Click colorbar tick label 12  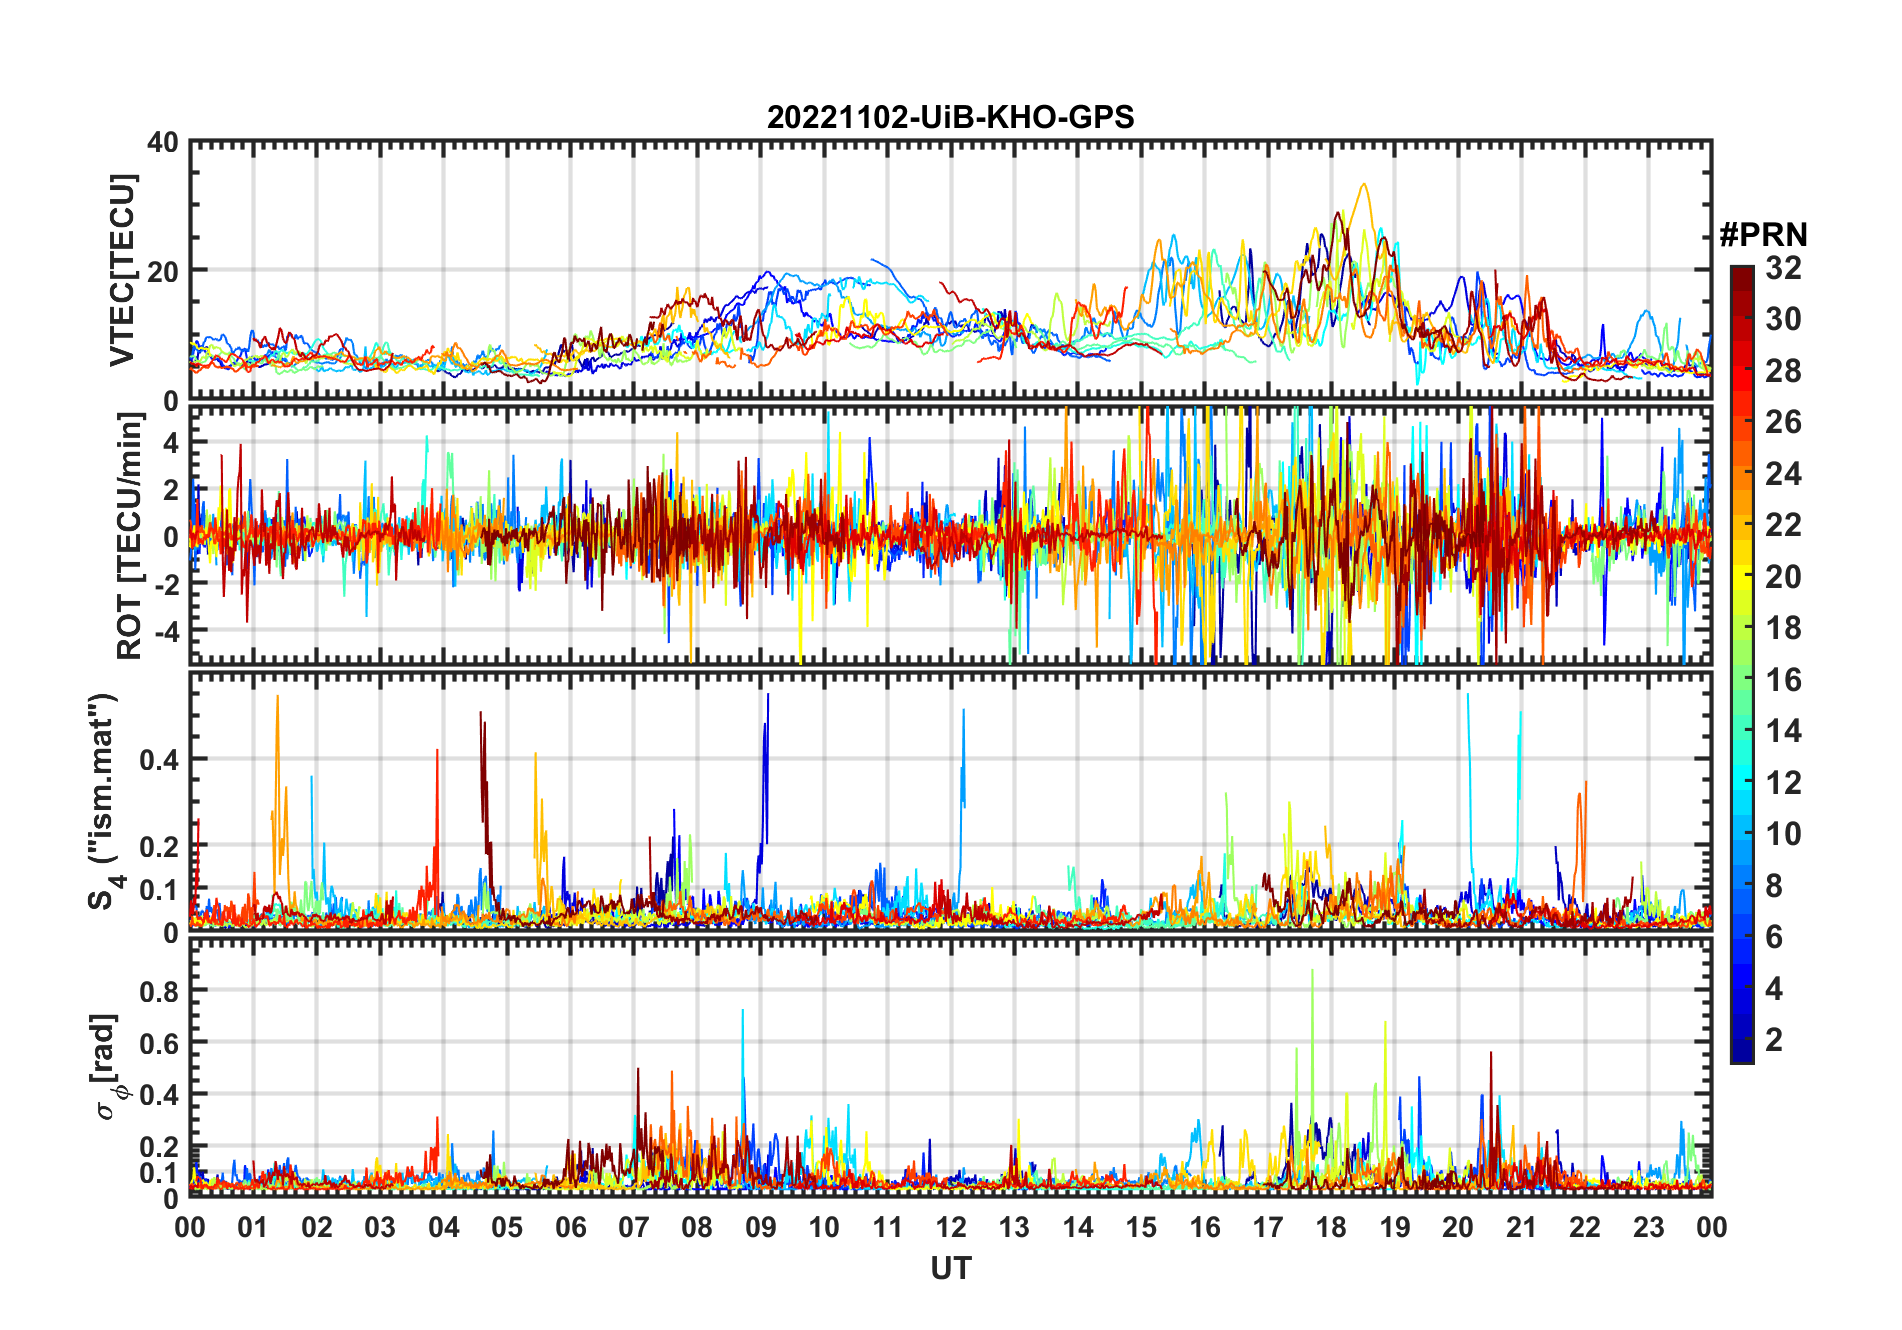coord(1783,782)
